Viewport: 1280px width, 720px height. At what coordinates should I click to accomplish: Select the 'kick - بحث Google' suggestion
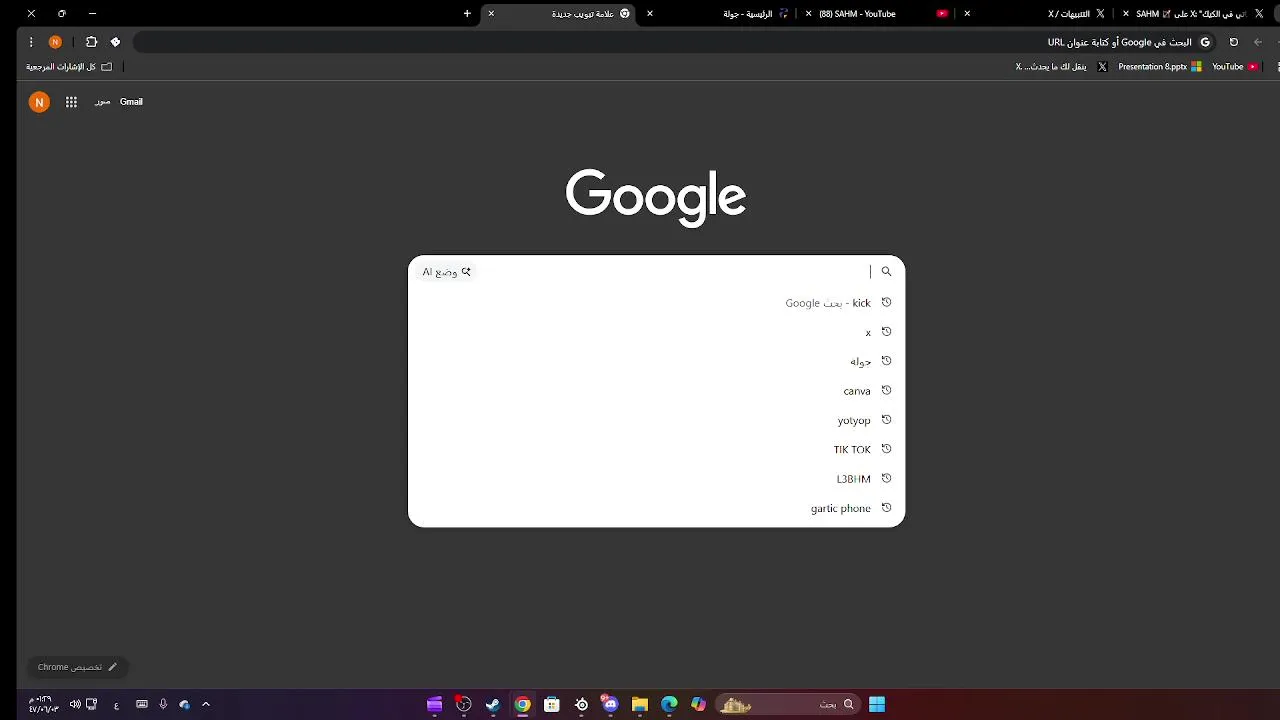(x=656, y=302)
